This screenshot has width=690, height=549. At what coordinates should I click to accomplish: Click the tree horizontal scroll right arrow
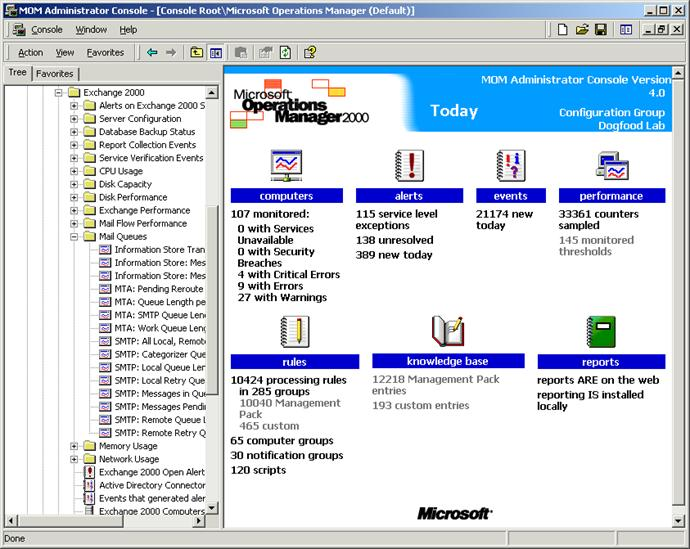click(199, 521)
